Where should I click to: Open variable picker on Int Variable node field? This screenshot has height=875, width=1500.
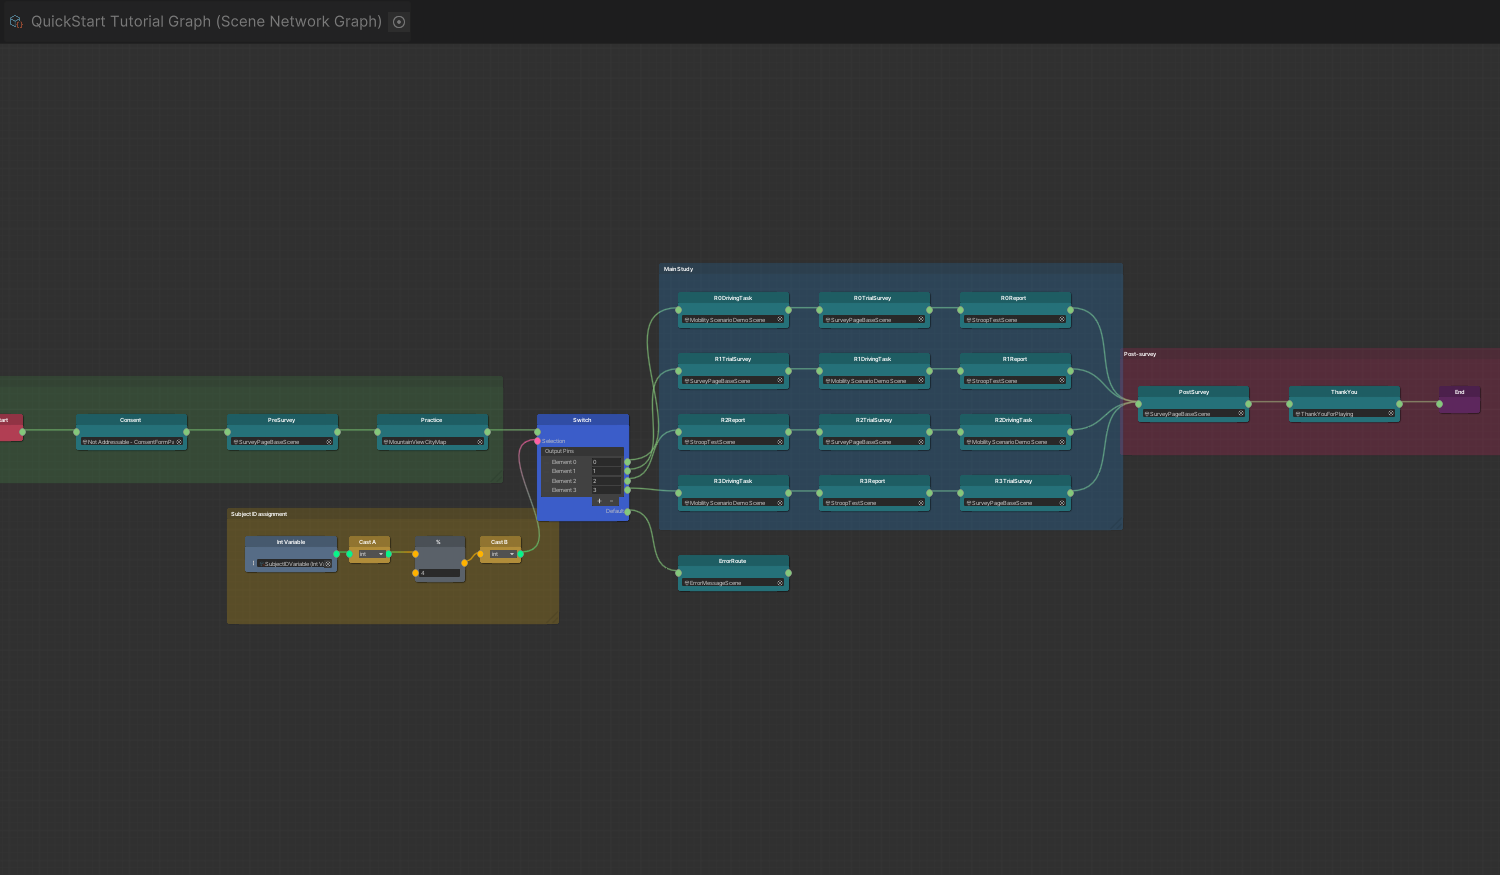pos(328,564)
